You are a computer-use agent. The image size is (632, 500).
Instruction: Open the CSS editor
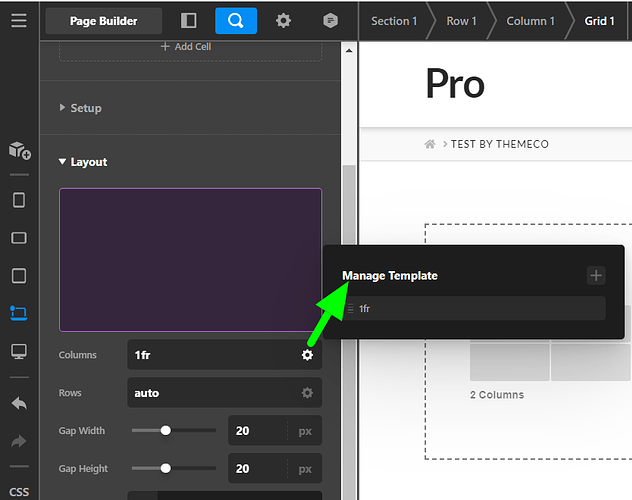(x=19, y=491)
